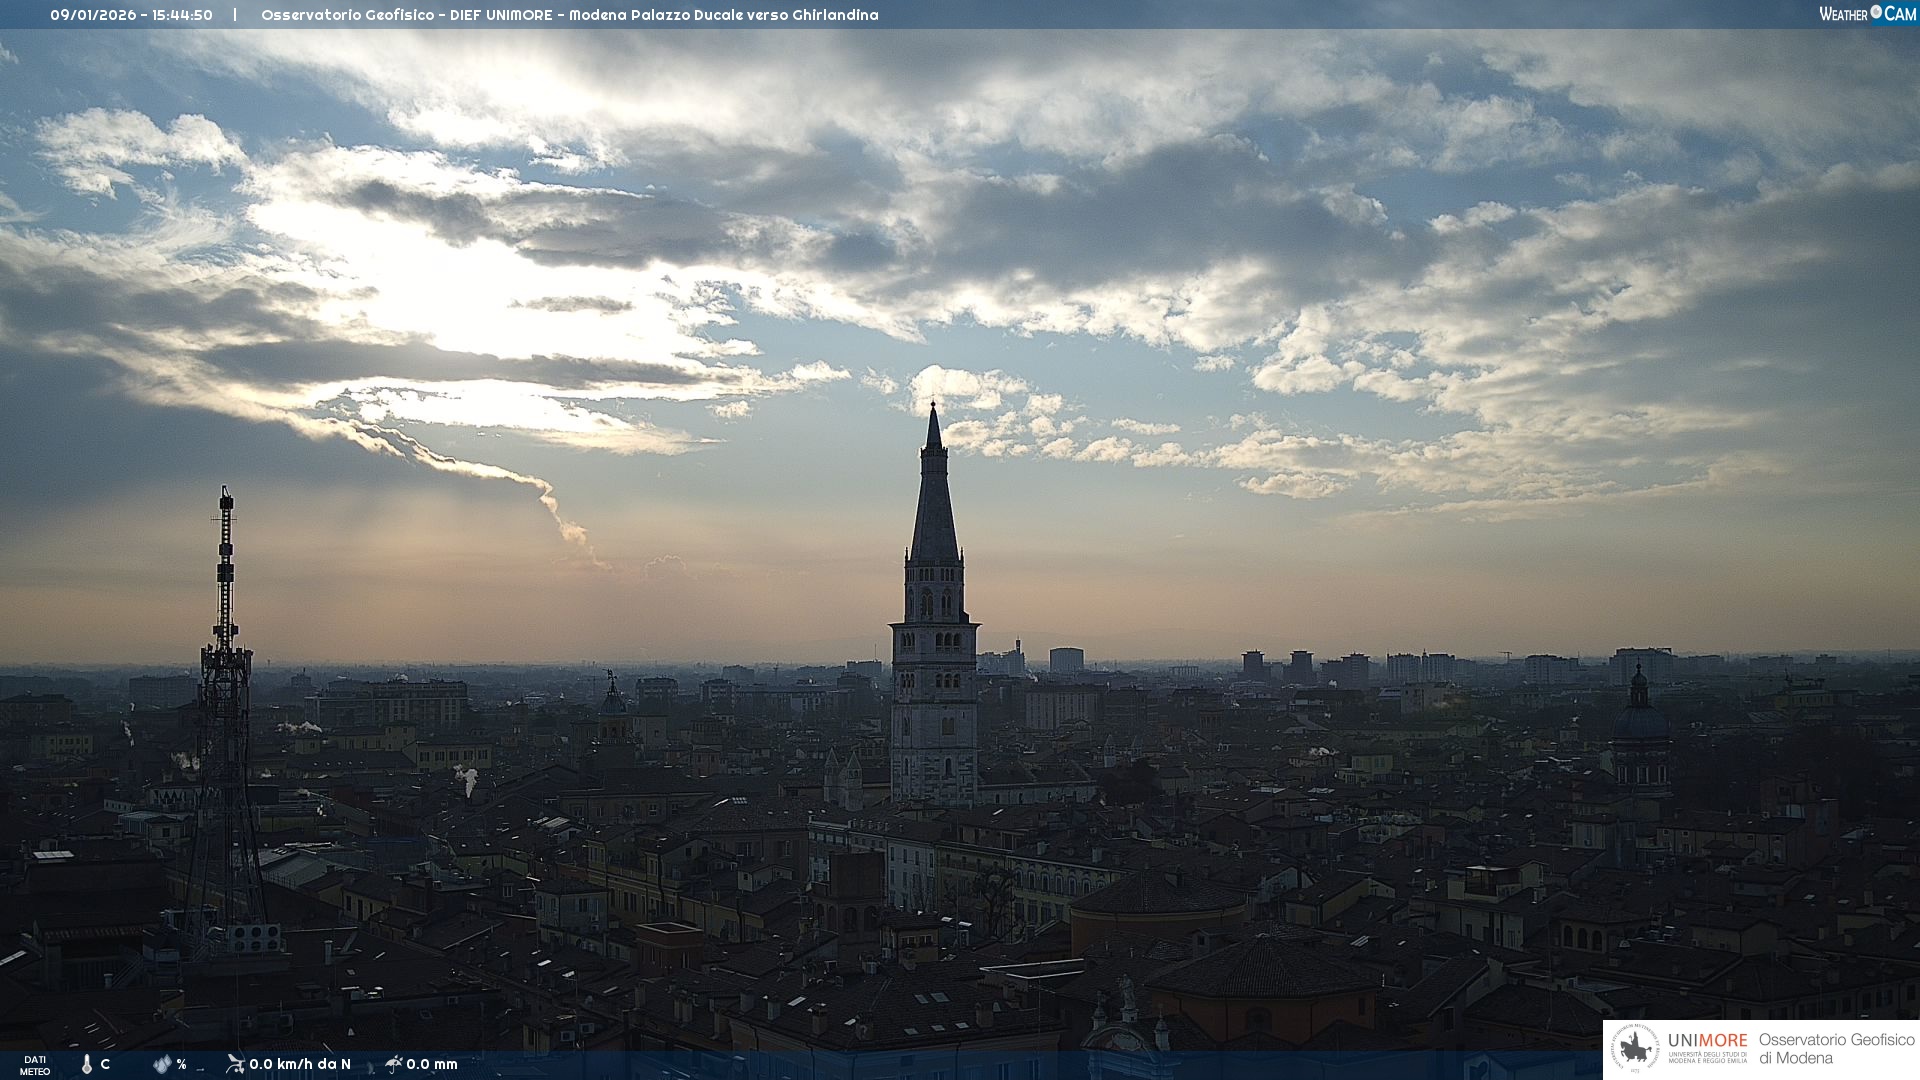Click the wind speed icon
Image resolution: width=1920 pixels, height=1080 pixels.
(235, 1064)
